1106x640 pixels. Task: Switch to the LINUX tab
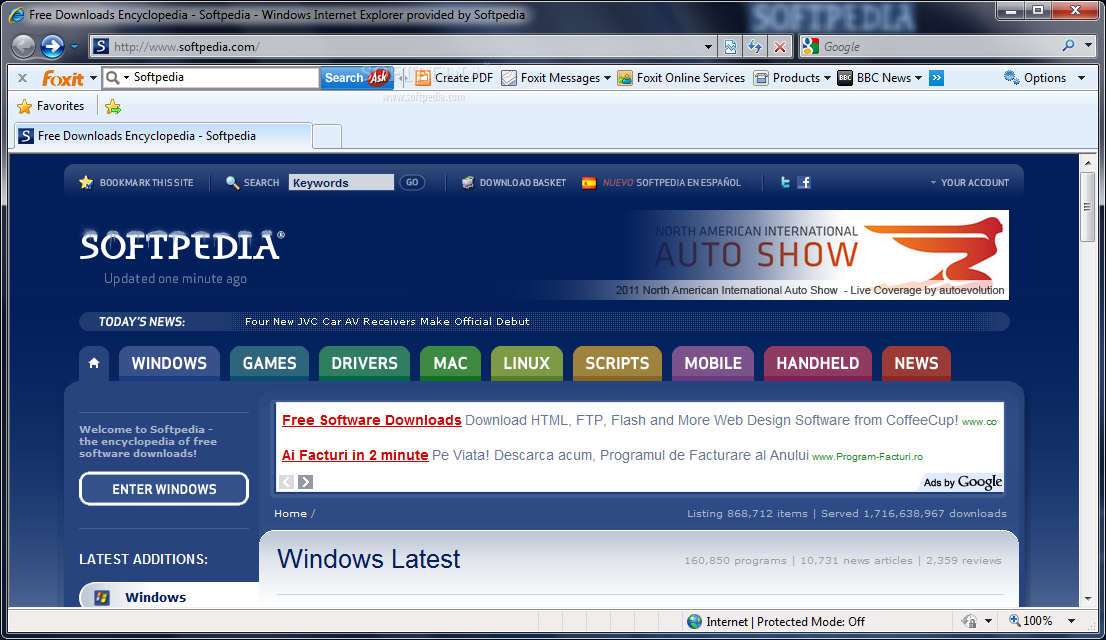[x=526, y=363]
